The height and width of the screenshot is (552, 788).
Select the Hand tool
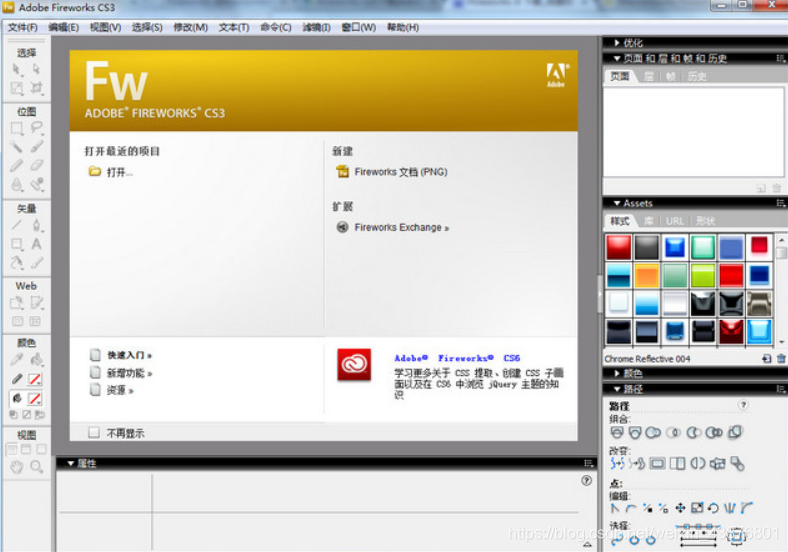tap(17, 467)
